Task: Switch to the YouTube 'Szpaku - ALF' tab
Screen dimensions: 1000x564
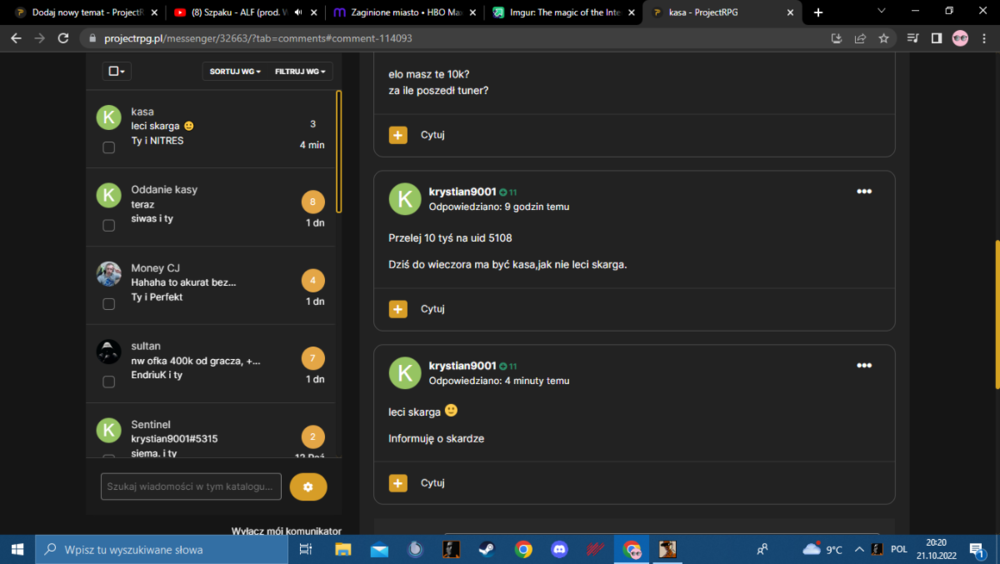Action: click(x=239, y=12)
